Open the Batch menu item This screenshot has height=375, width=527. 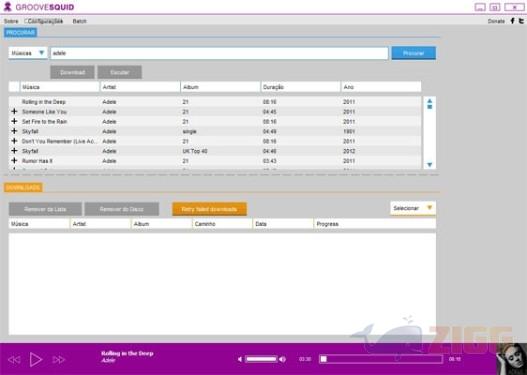80,21
